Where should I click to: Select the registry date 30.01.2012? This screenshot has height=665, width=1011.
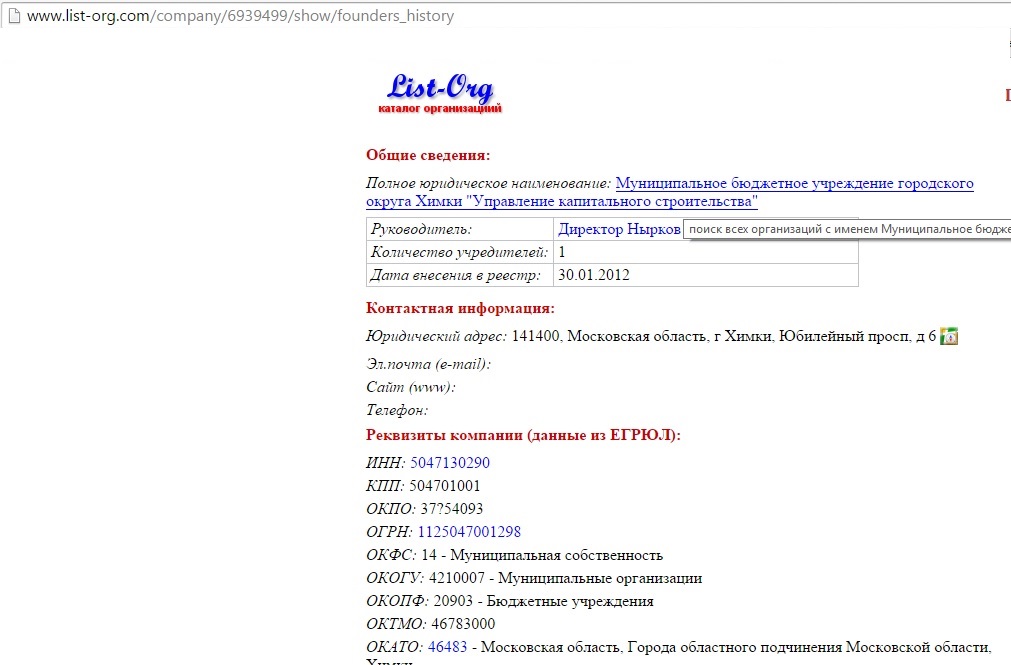(x=594, y=275)
